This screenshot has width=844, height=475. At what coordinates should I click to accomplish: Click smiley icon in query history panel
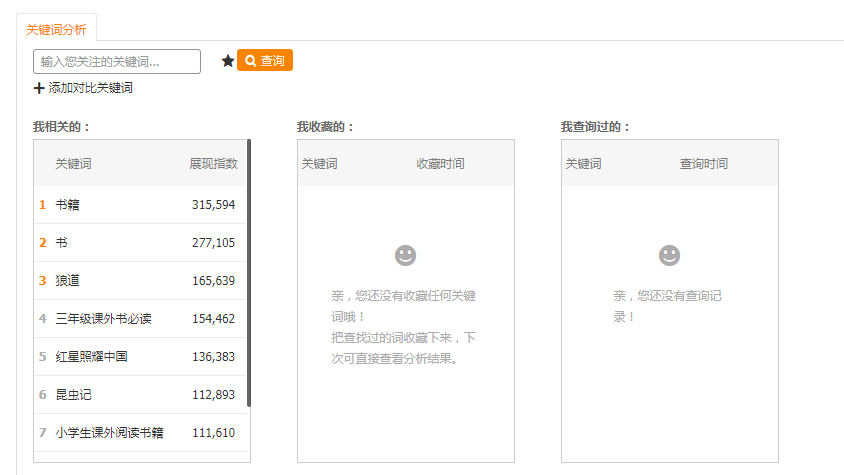pyautogui.click(x=669, y=256)
